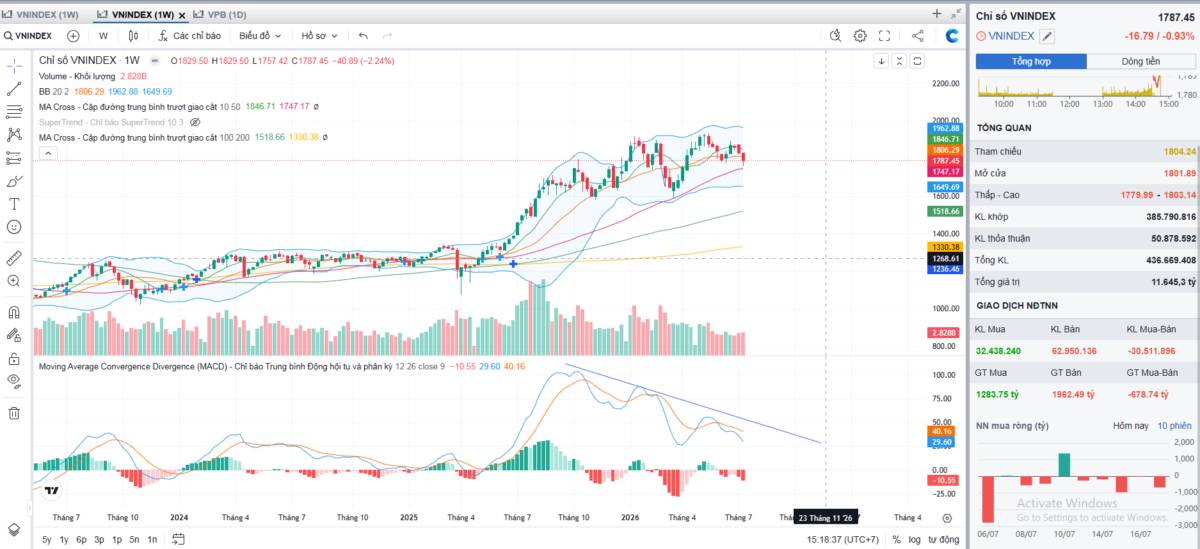The height and width of the screenshot is (549, 1200).
Task: Open the Fibonacci tools in left toolbar
Action: (14, 111)
